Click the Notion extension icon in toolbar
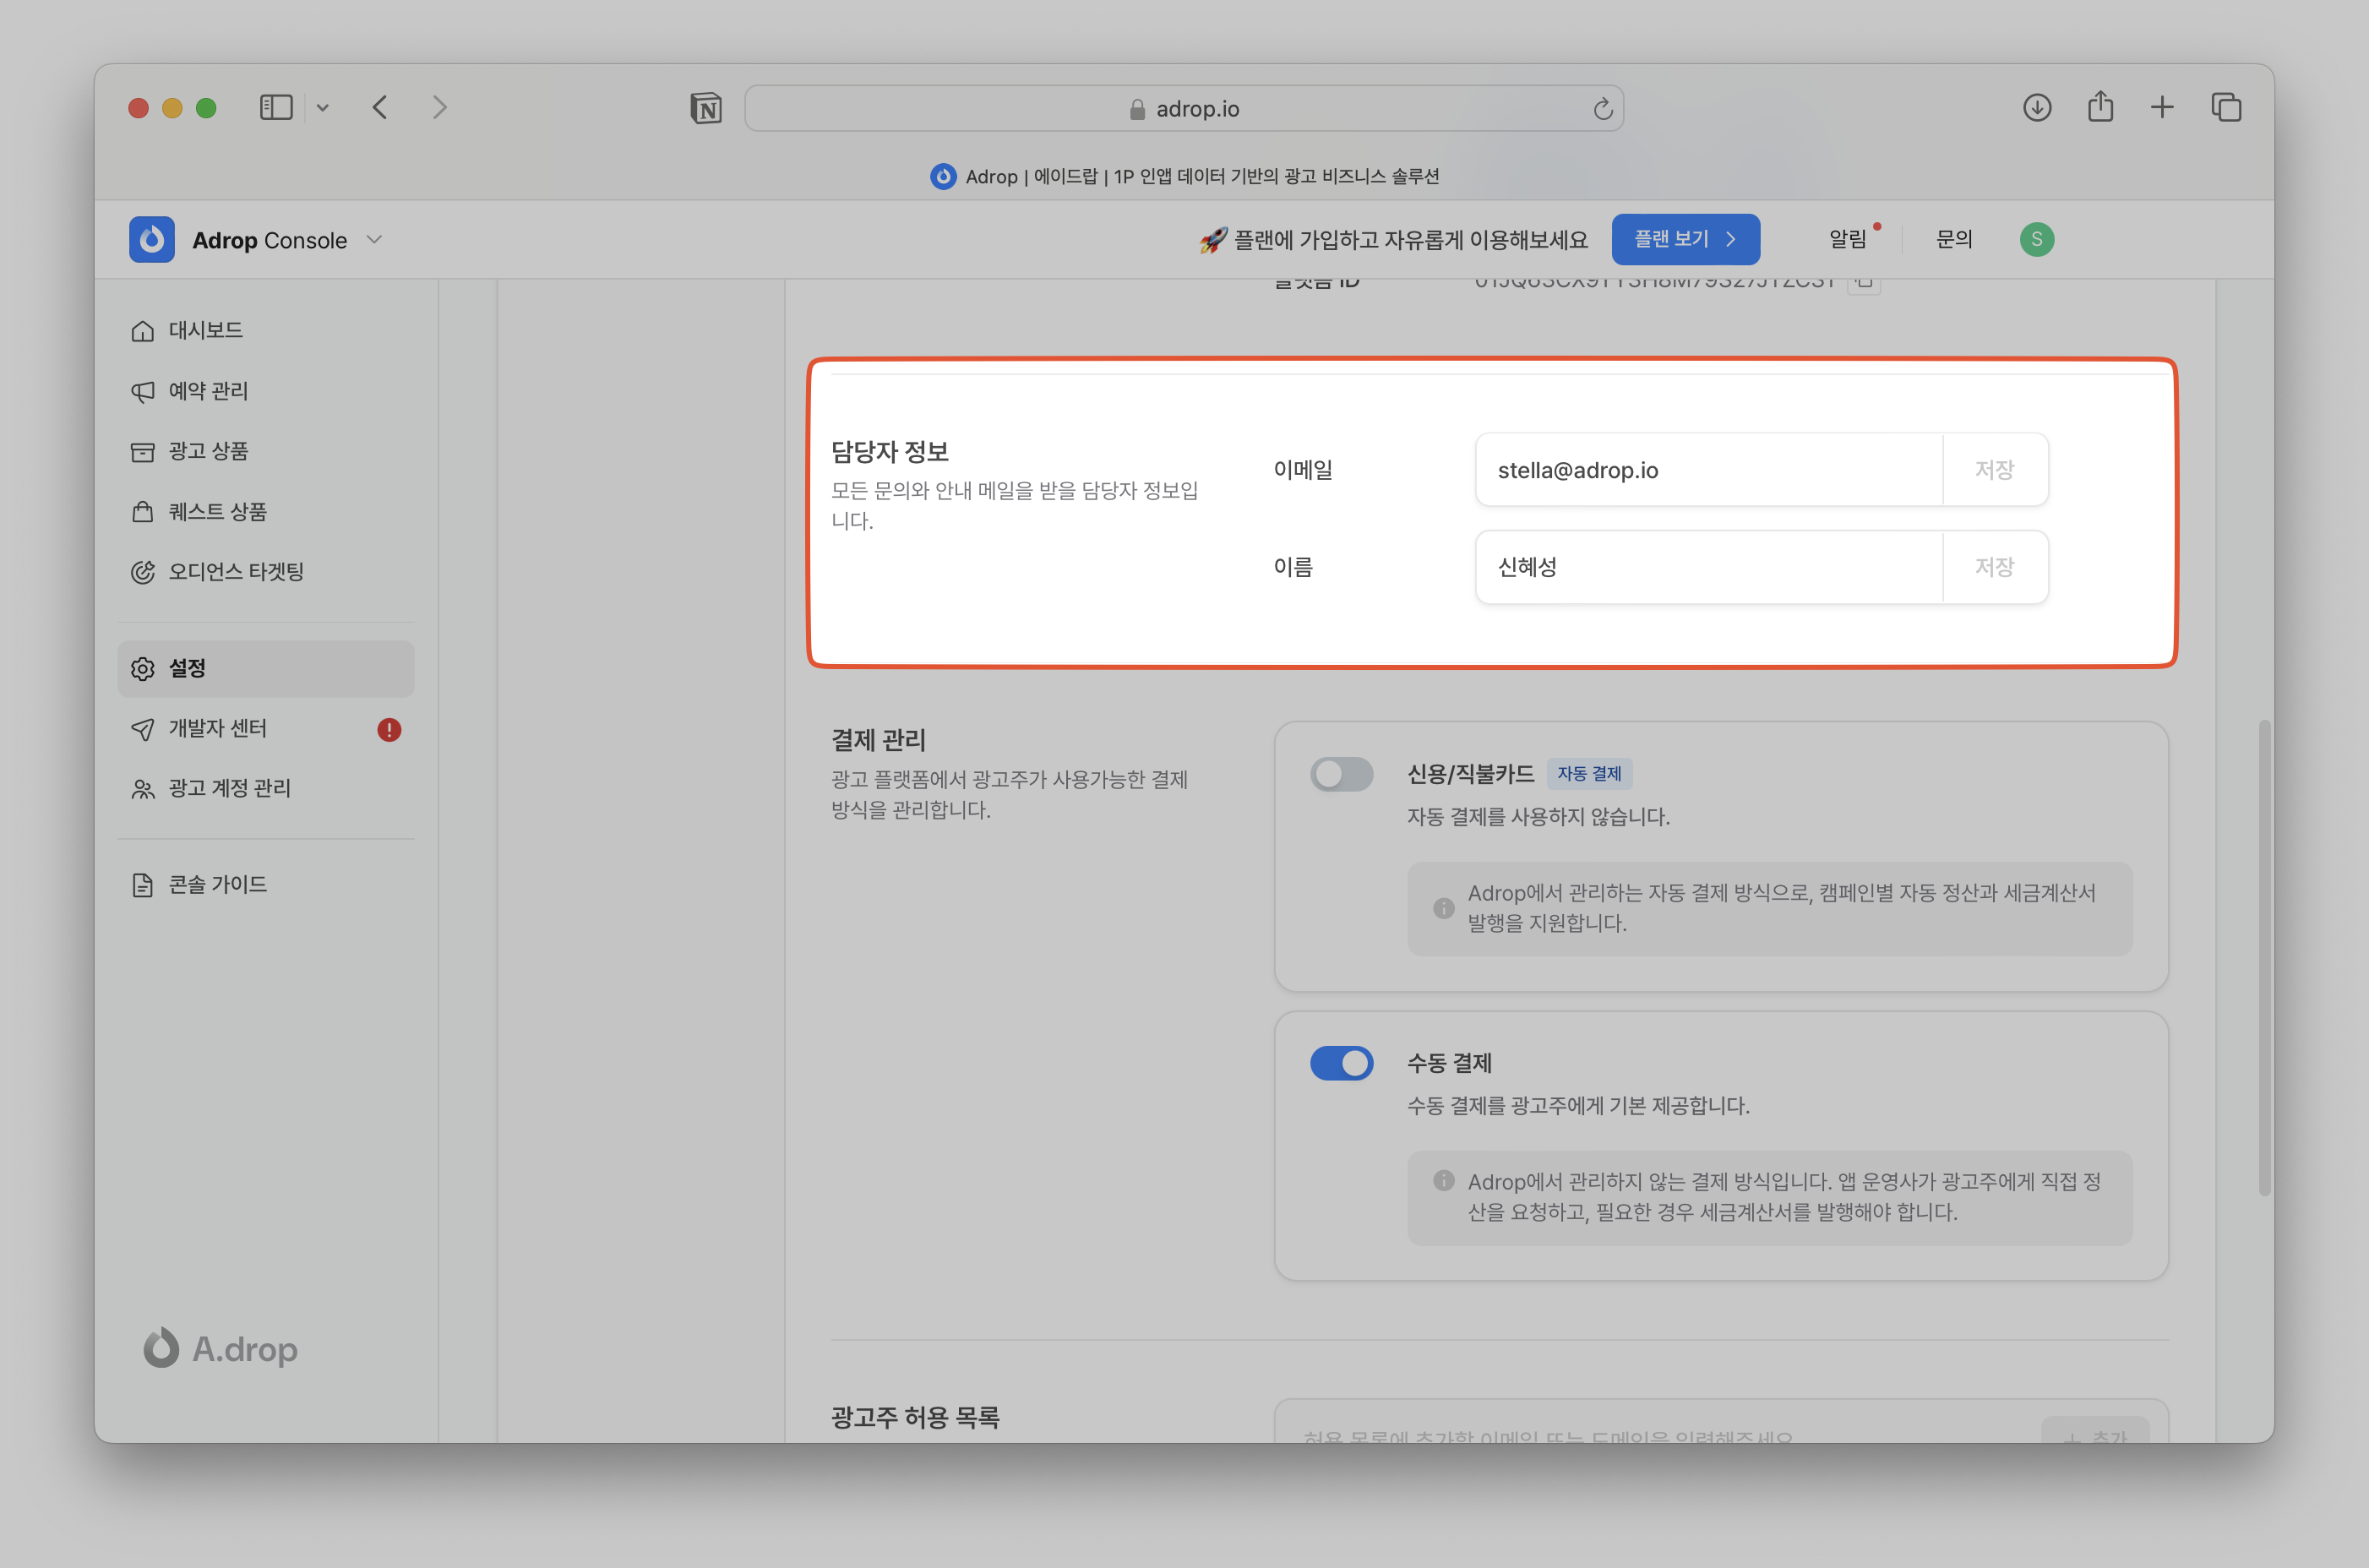 click(x=706, y=108)
